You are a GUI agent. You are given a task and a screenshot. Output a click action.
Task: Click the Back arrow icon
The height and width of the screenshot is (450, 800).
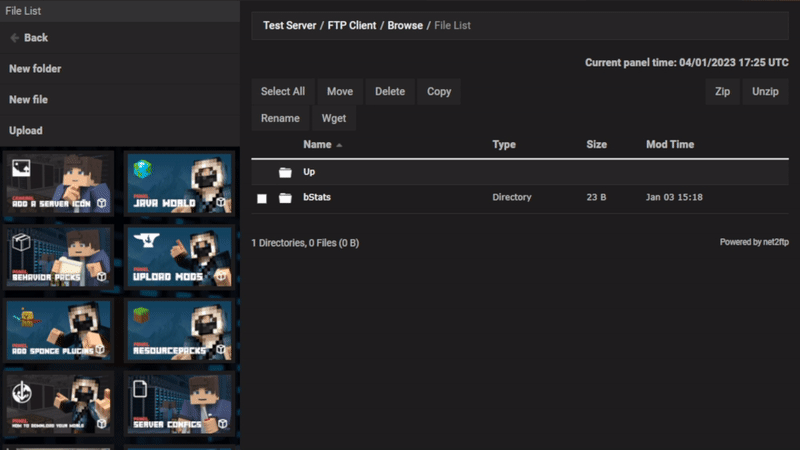pyautogui.click(x=15, y=38)
